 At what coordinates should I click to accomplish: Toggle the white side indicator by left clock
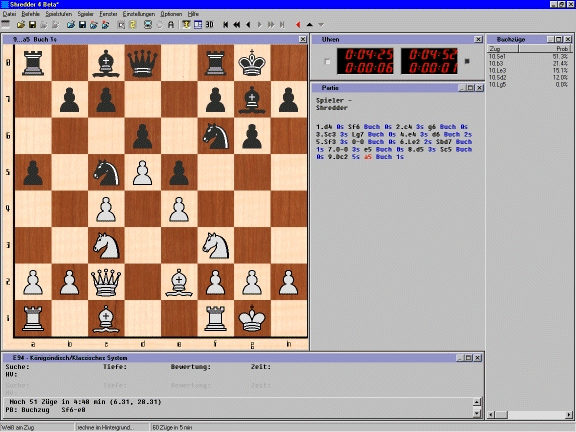(x=328, y=62)
